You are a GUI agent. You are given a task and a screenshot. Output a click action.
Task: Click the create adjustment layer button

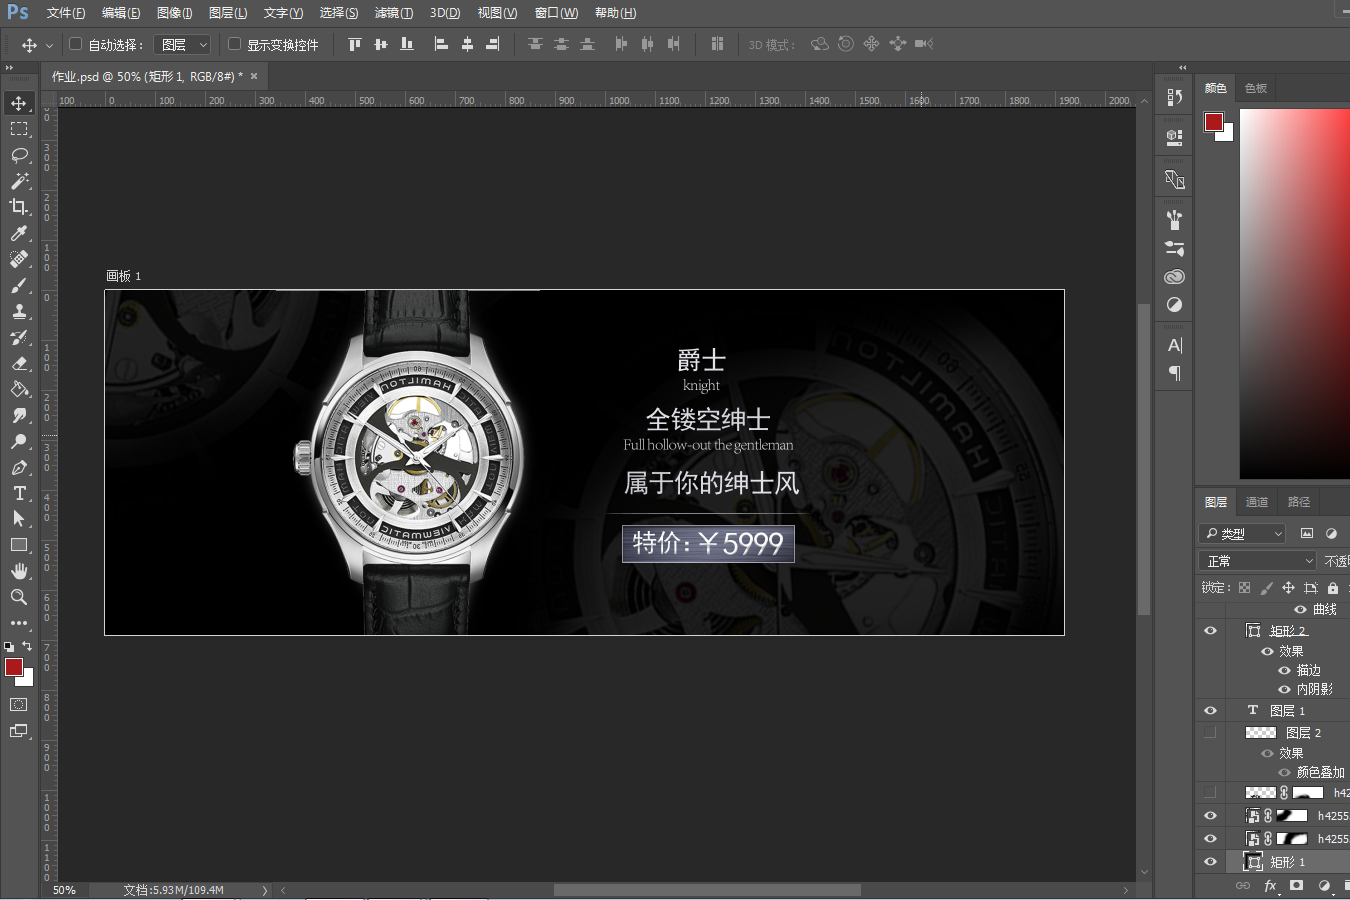click(1324, 886)
